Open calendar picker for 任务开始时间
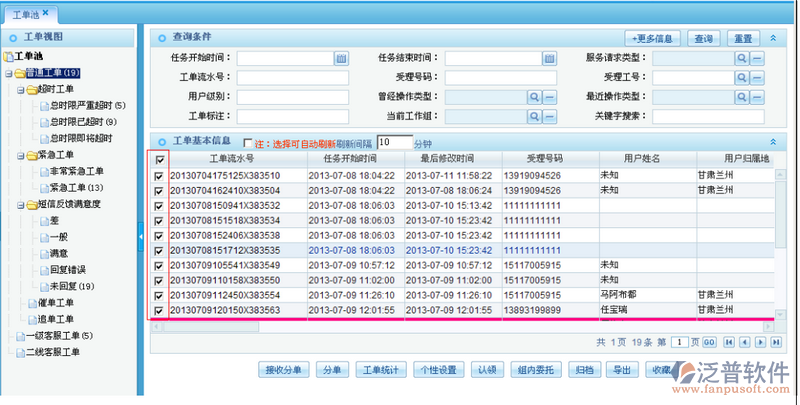This screenshot has height=405, width=800. coord(341,58)
